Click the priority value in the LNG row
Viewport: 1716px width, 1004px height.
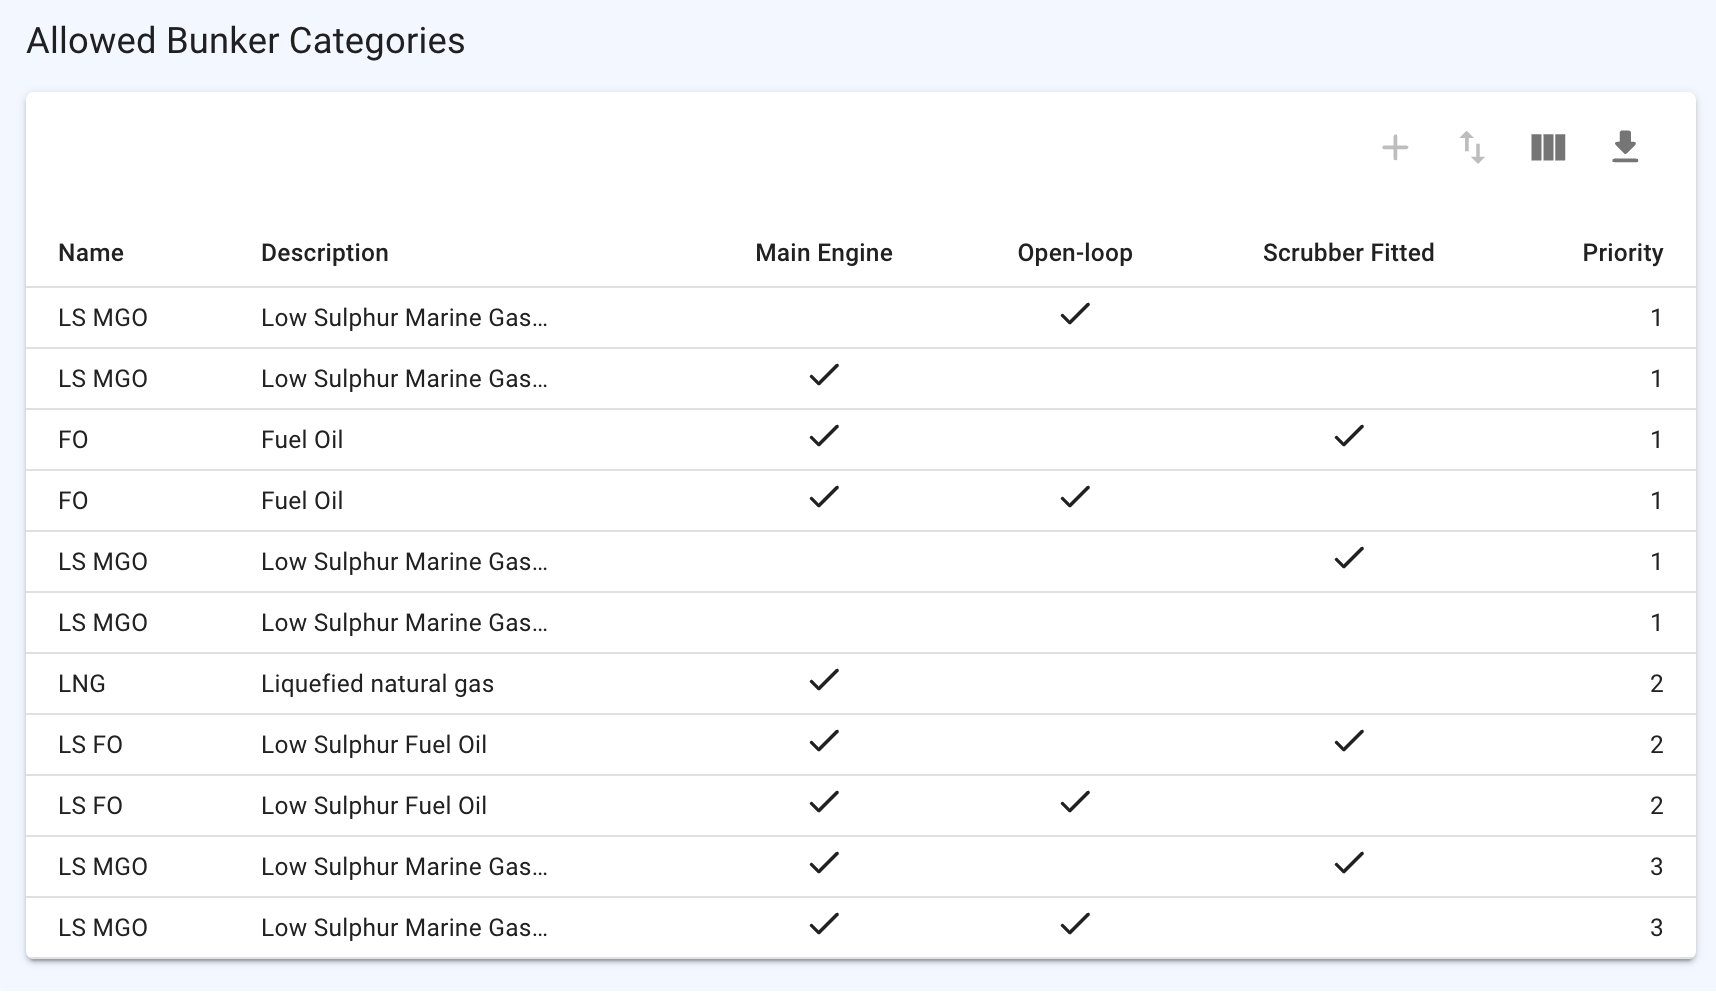[1656, 684]
